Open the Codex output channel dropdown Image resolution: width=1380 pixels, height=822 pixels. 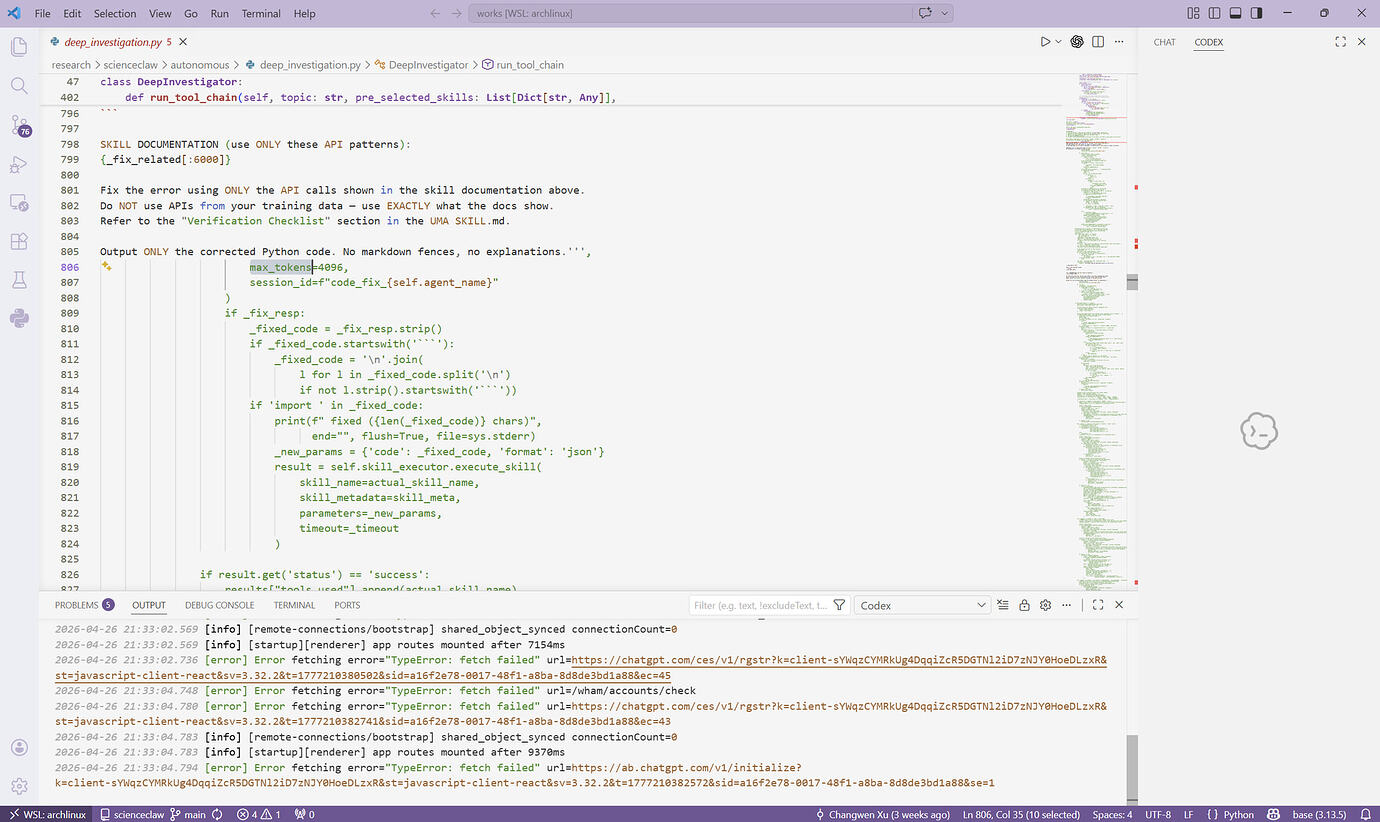(922, 605)
